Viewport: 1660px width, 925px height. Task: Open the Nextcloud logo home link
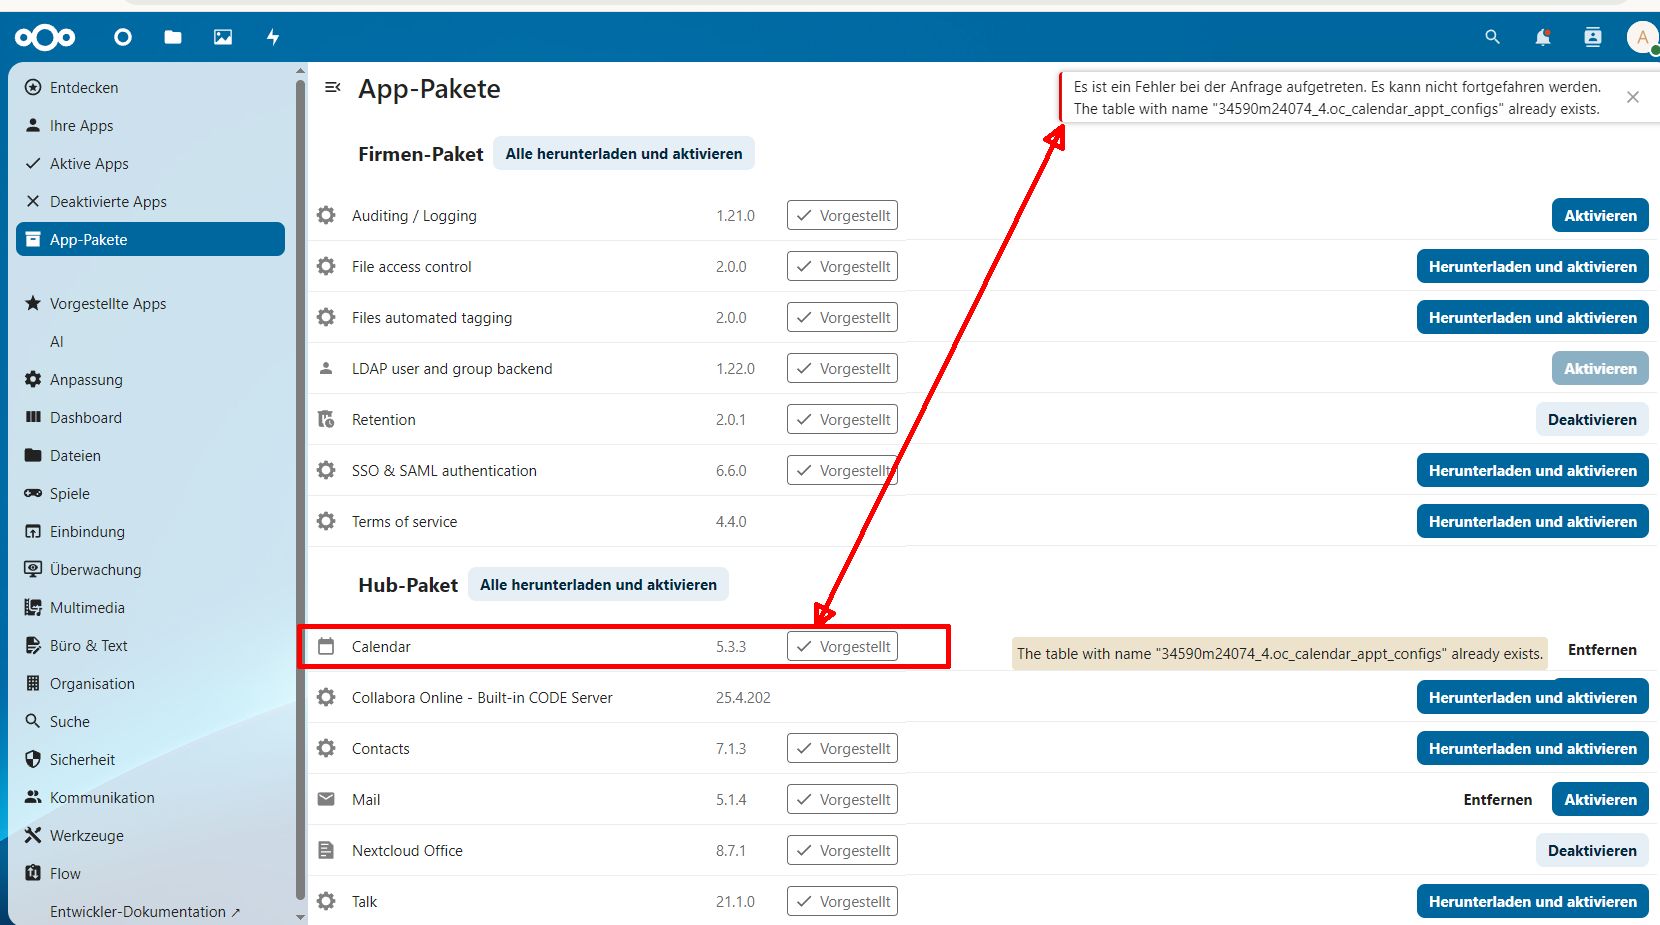click(45, 38)
